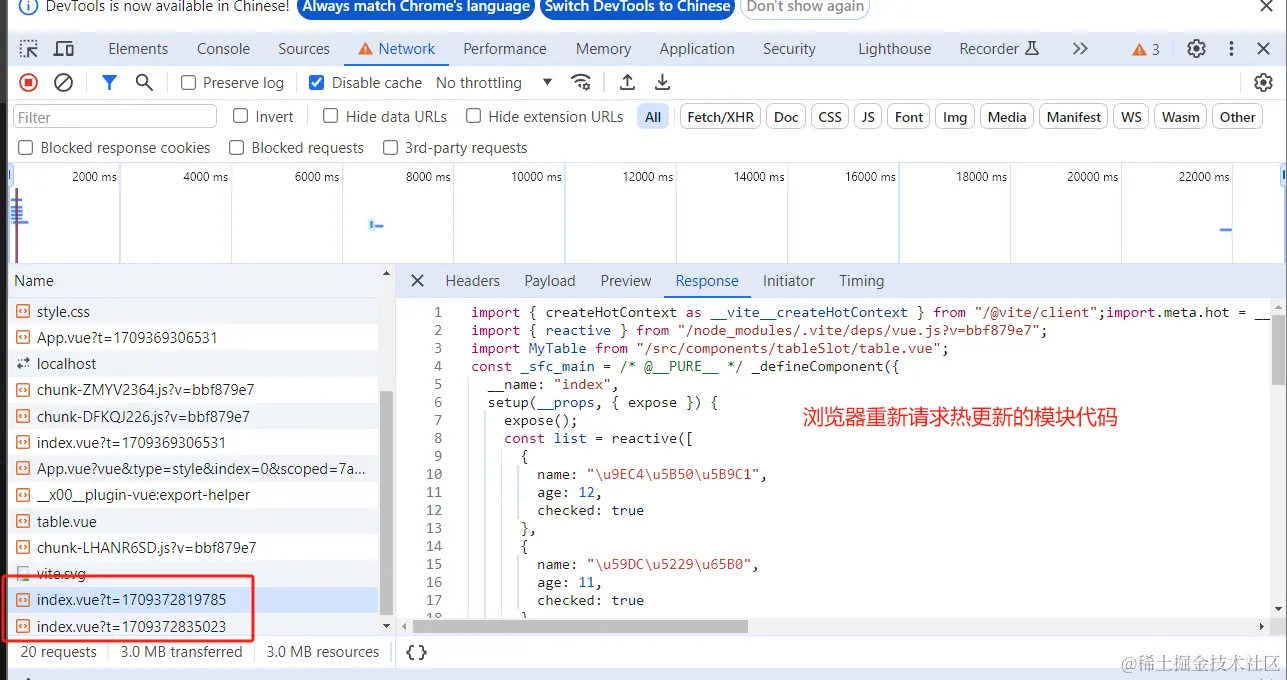Select index.vue?t=1709372835023 request
The width and height of the screenshot is (1287, 680).
tap(194, 627)
